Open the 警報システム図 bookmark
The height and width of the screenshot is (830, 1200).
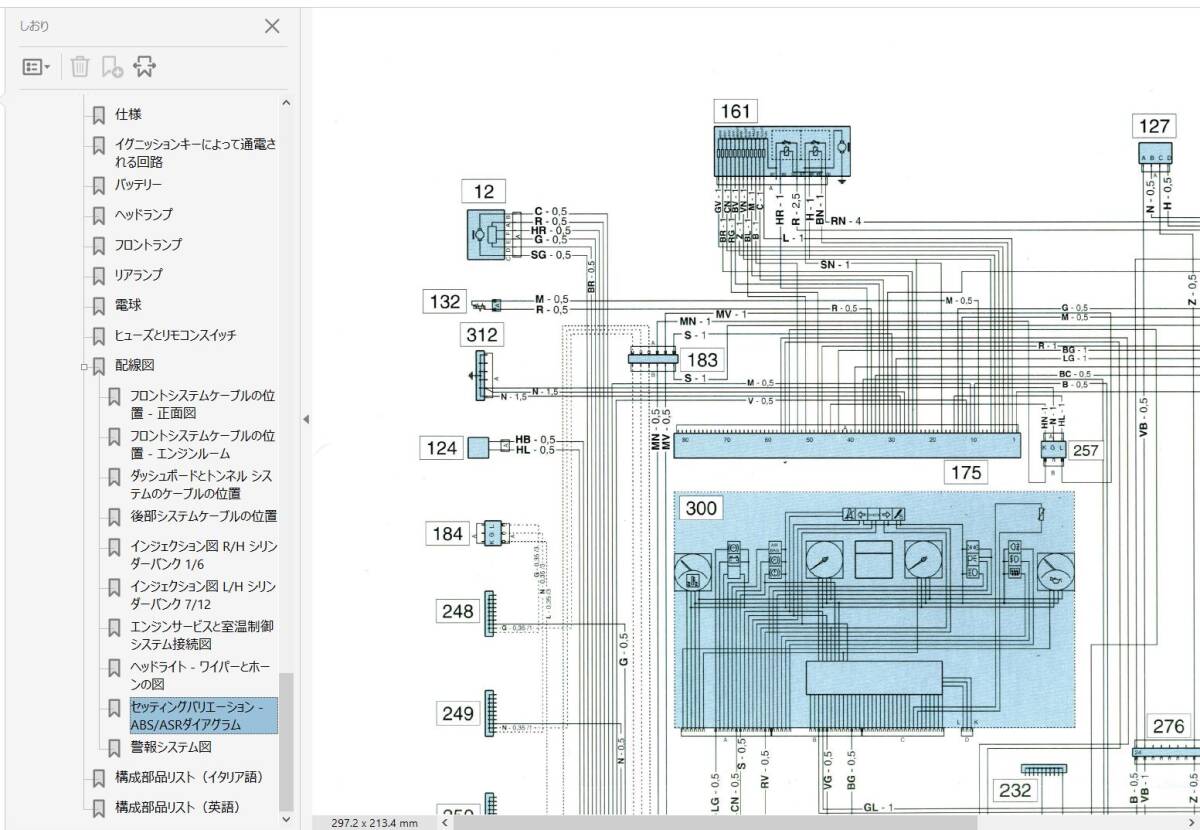point(170,747)
